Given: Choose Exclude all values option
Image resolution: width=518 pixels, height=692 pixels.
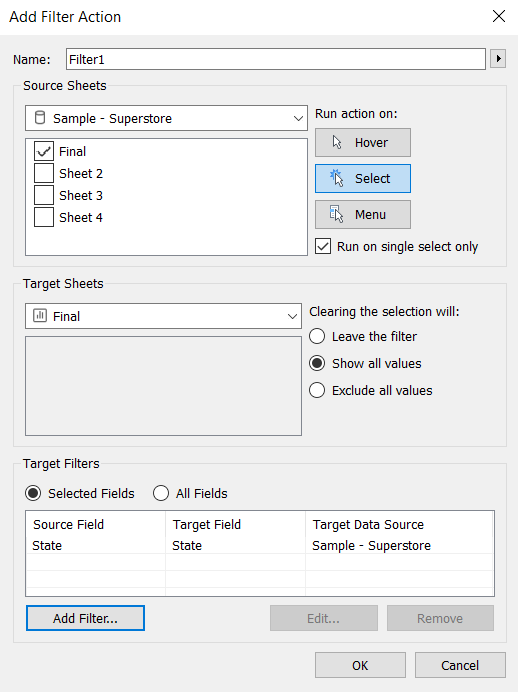Looking at the screenshot, I should 317,390.
